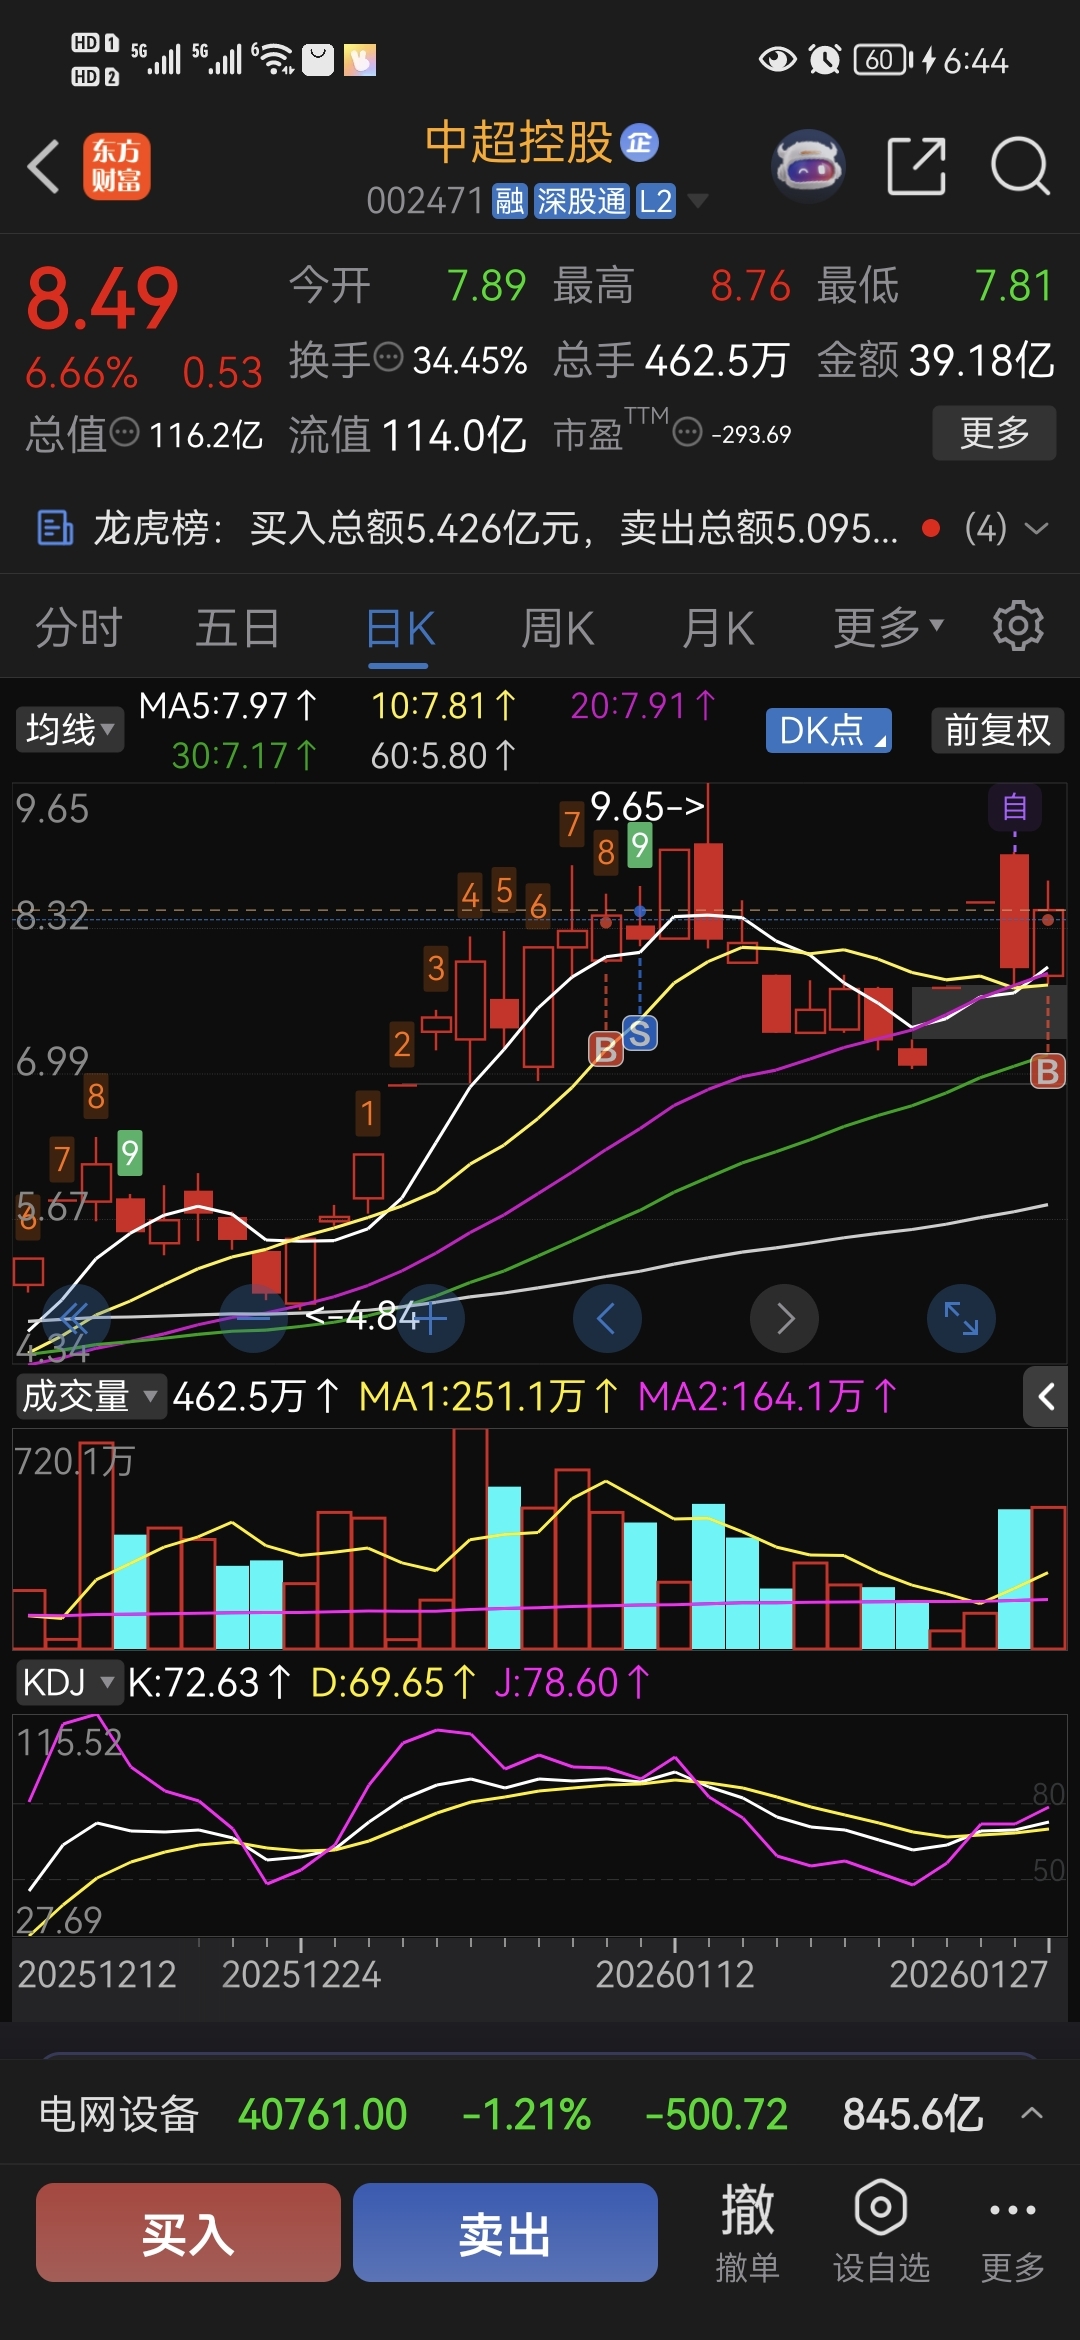This screenshot has width=1080, height=2340.
Task: Tap the info icon next to 市盈TTM
Action: 687,433
